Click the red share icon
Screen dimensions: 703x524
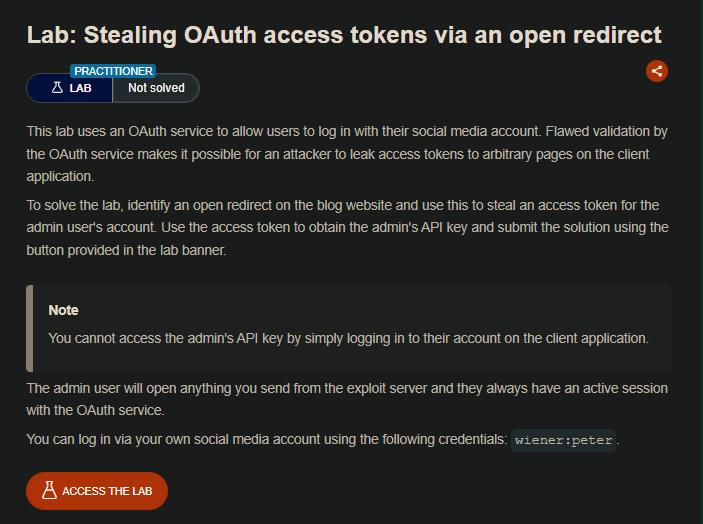tap(657, 71)
